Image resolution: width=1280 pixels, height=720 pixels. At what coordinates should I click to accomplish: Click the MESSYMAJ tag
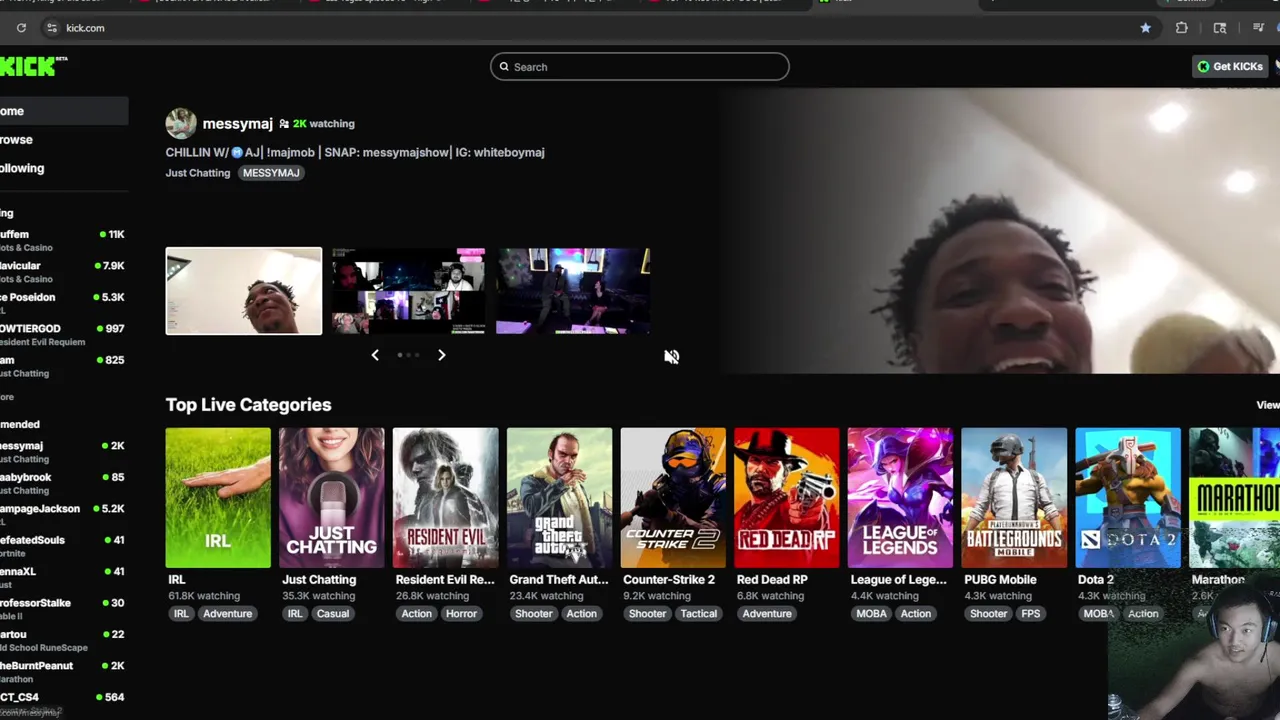[271, 173]
